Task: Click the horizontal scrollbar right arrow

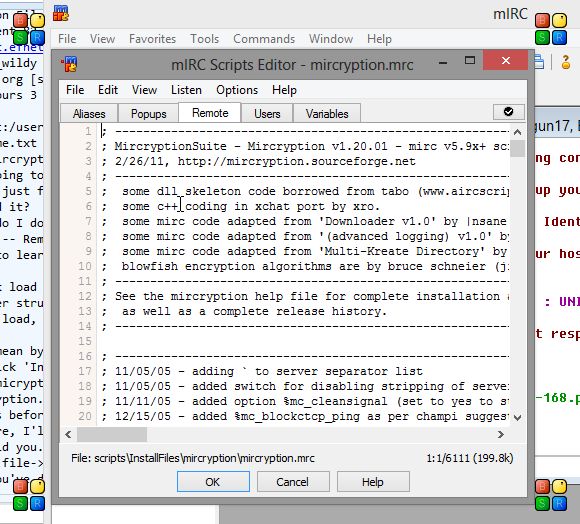Action: pyautogui.click(x=500, y=434)
